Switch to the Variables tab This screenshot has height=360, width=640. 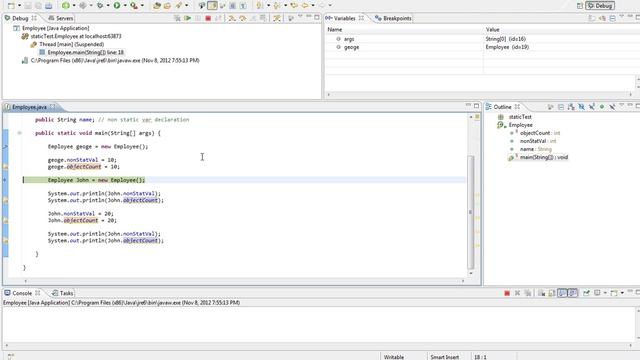pyautogui.click(x=344, y=18)
